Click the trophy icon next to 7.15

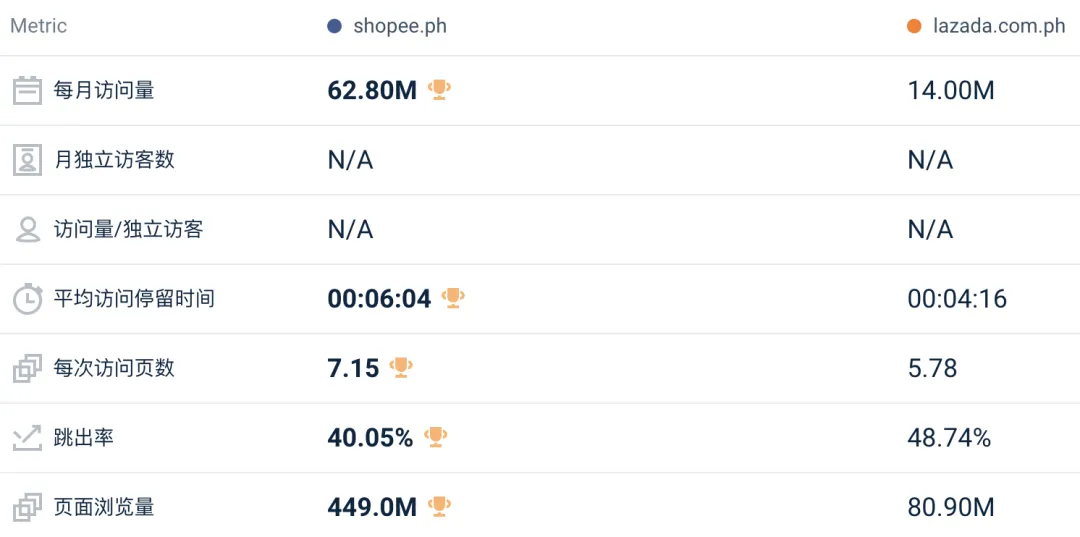(401, 367)
